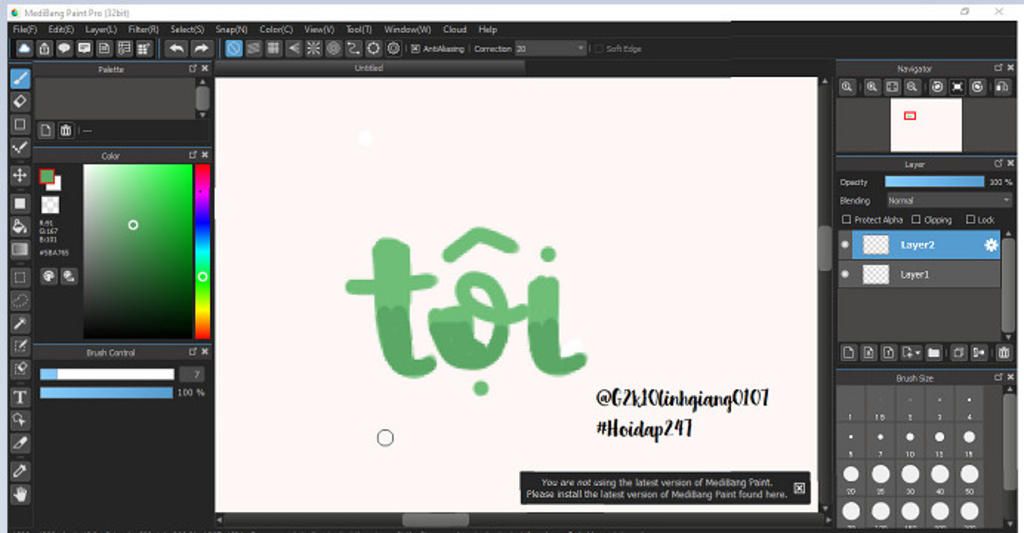Enable the Protect Alpha checkbox
Viewport: 1024px width, 533px height.
(846, 219)
